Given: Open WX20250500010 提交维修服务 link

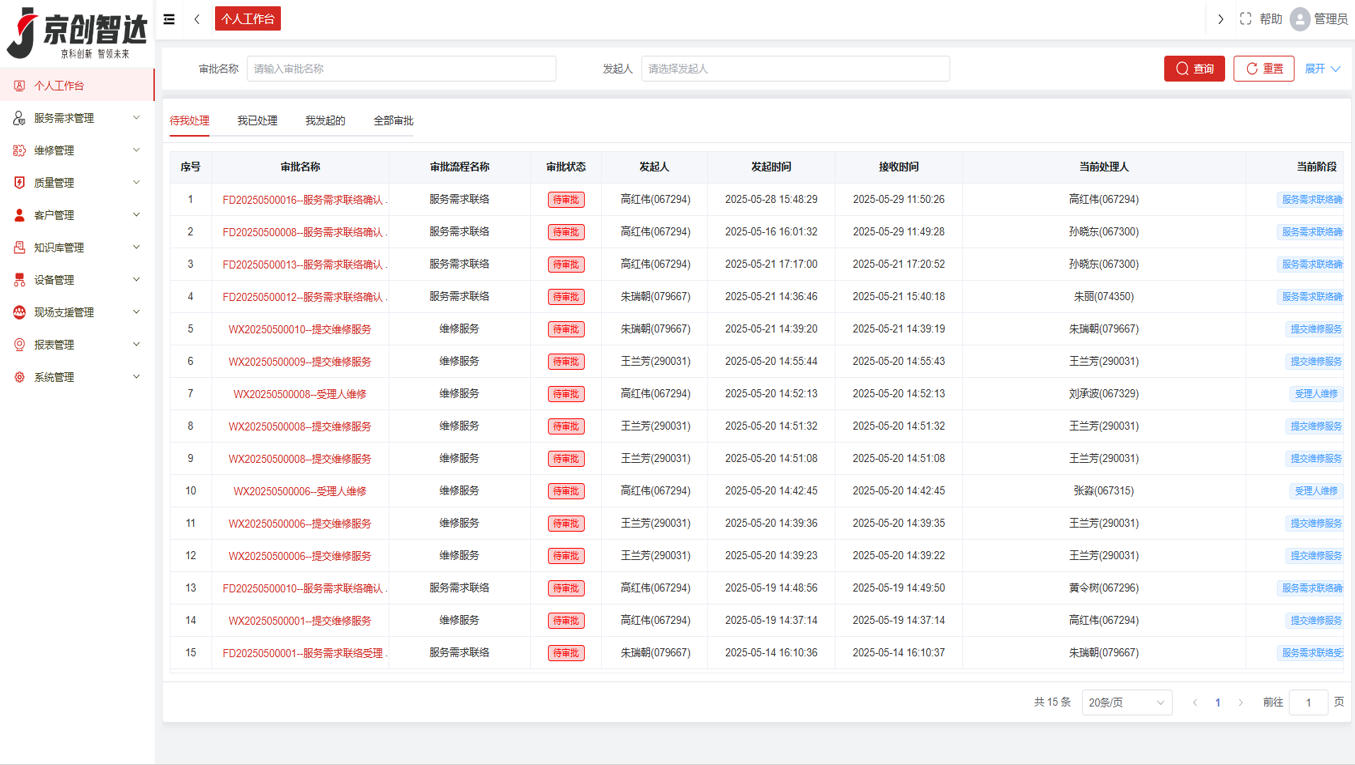Looking at the screenshot, I should 300,329.
